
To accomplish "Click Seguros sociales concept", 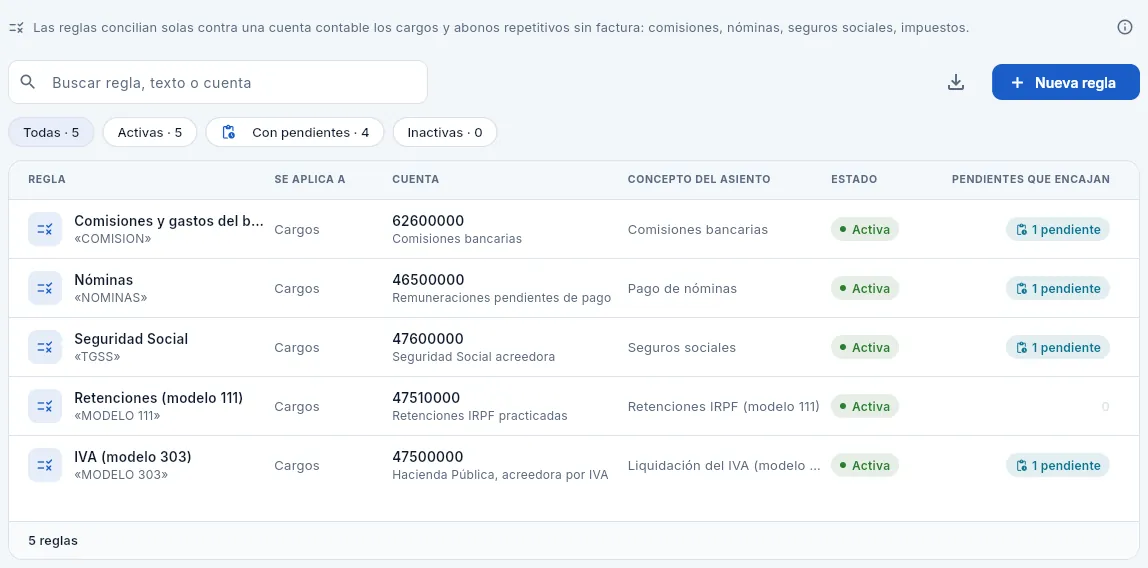I will (x=682, y=348).
